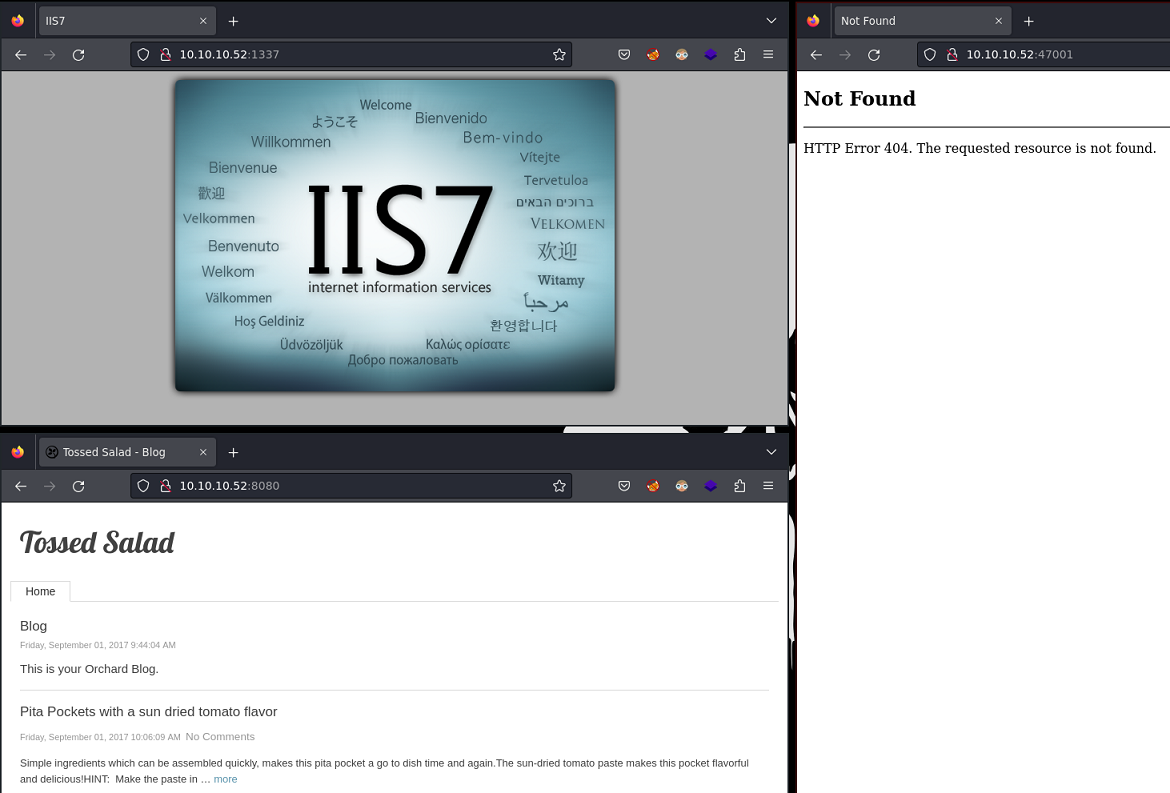Focus the address bar showing 10.10.10.52:1337
Viewport: 1170px width, 793px height.
[350, 55]
